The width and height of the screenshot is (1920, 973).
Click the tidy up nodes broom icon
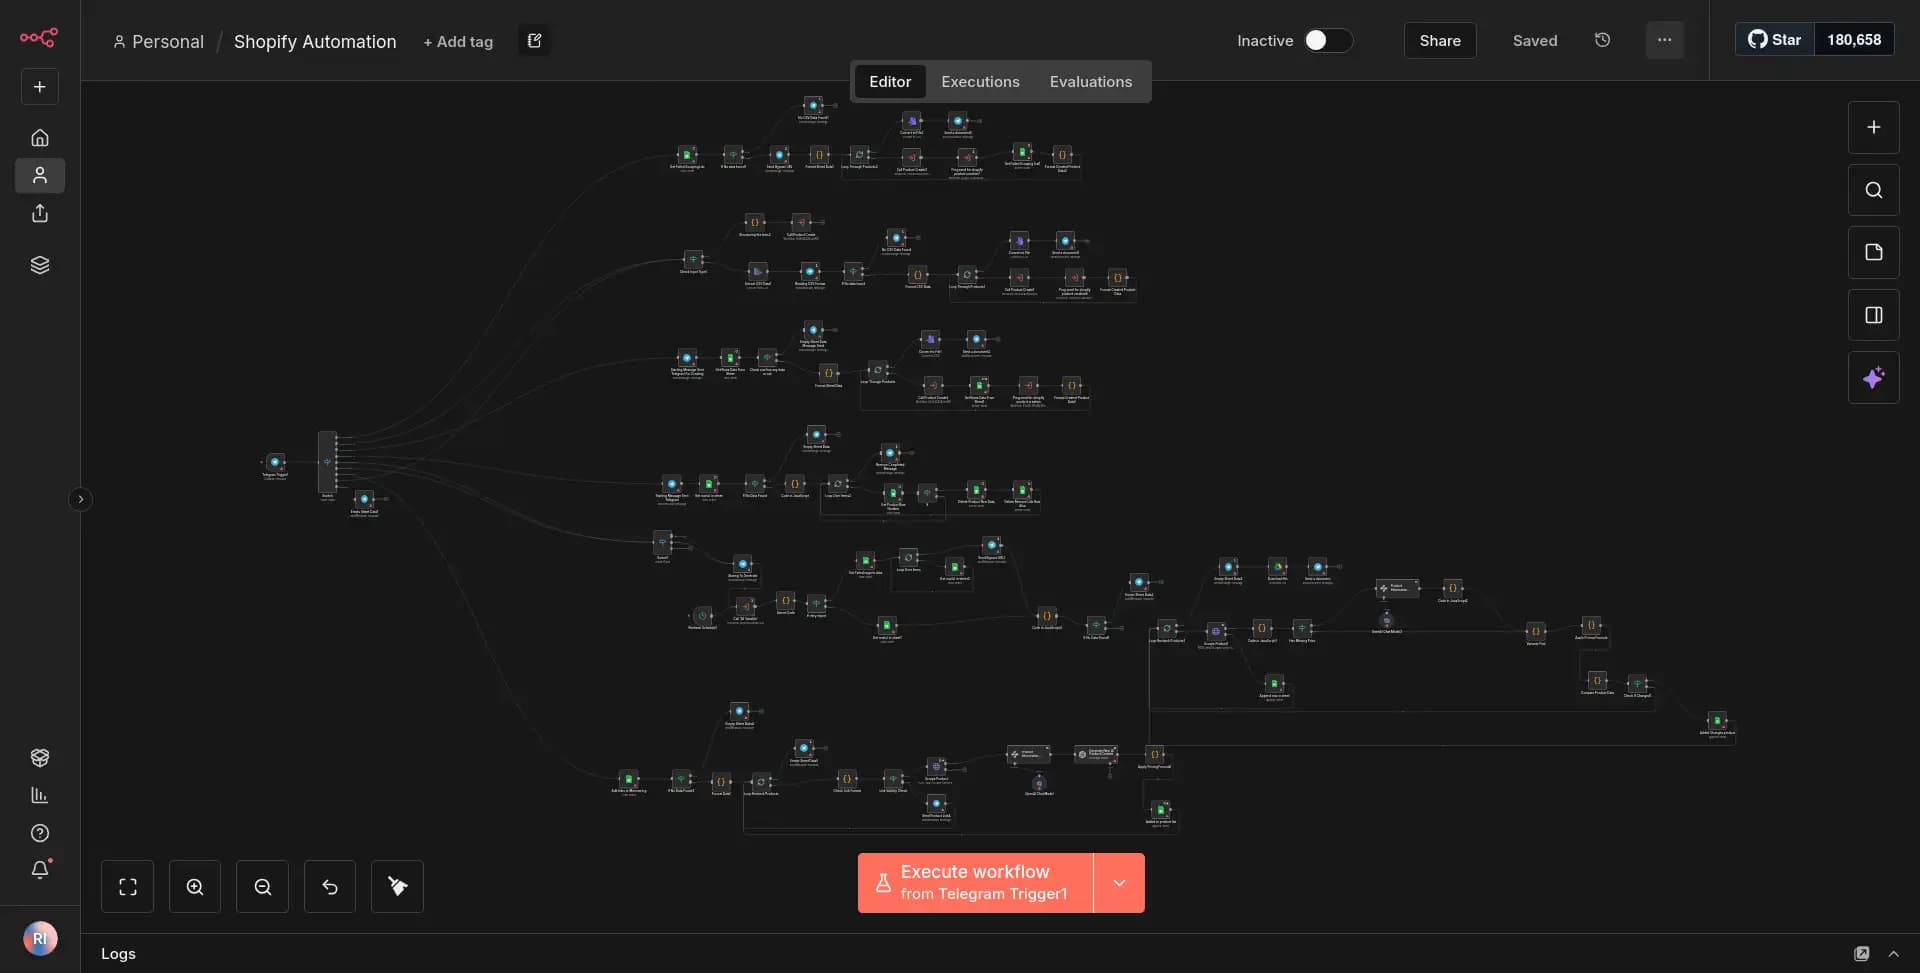(397, 887)
